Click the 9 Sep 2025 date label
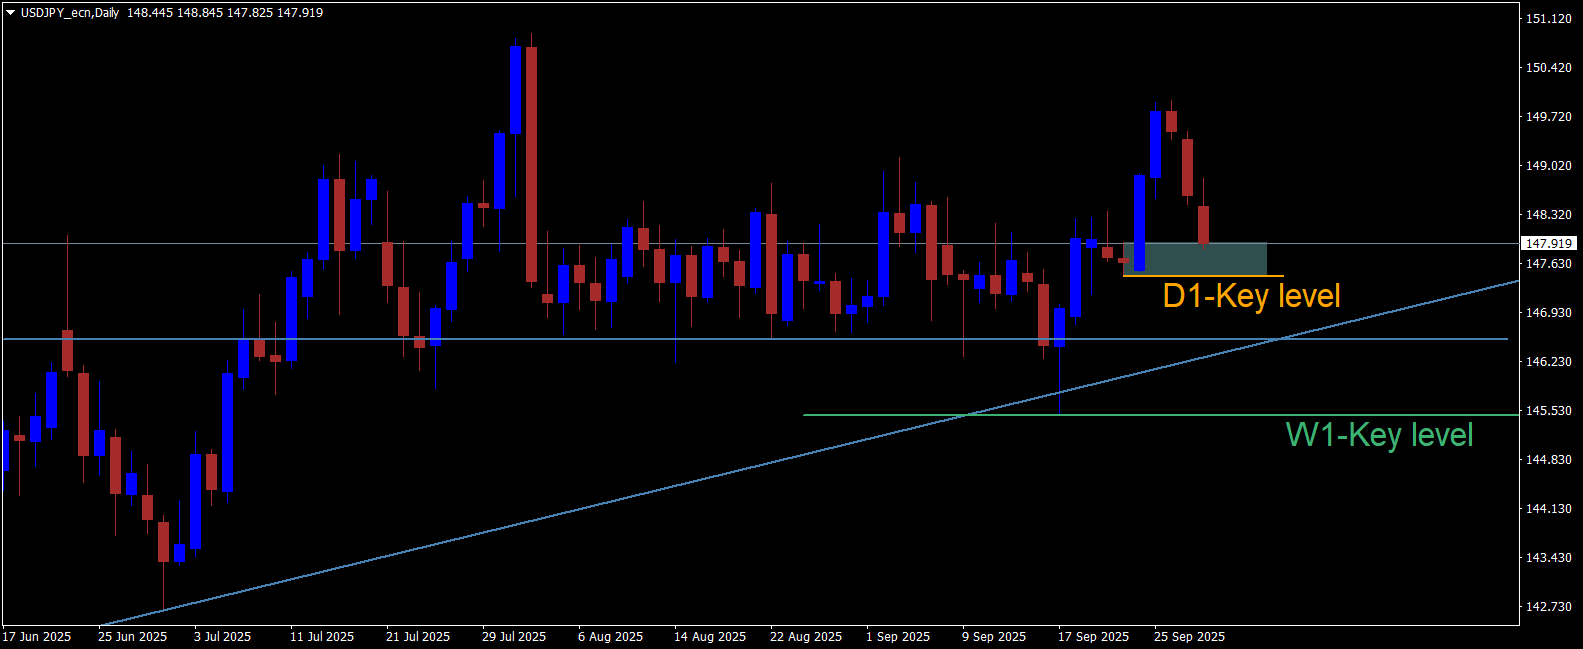 point(994,637)
